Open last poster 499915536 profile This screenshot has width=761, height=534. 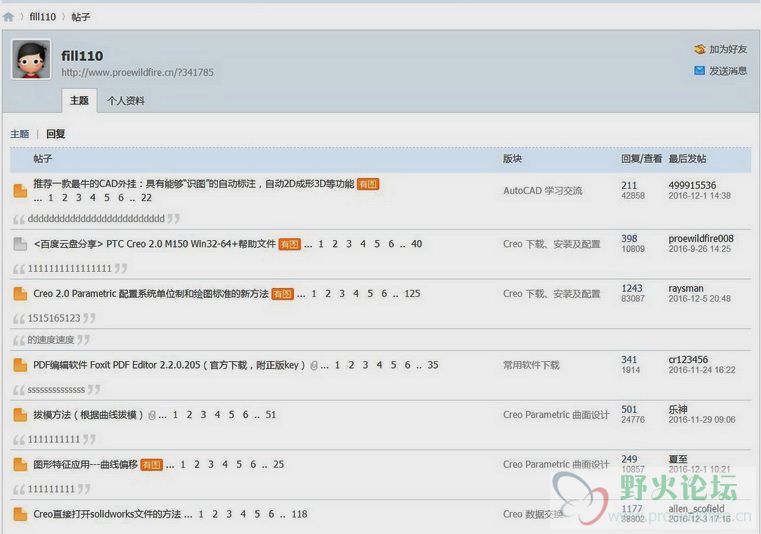pos(692,185)
